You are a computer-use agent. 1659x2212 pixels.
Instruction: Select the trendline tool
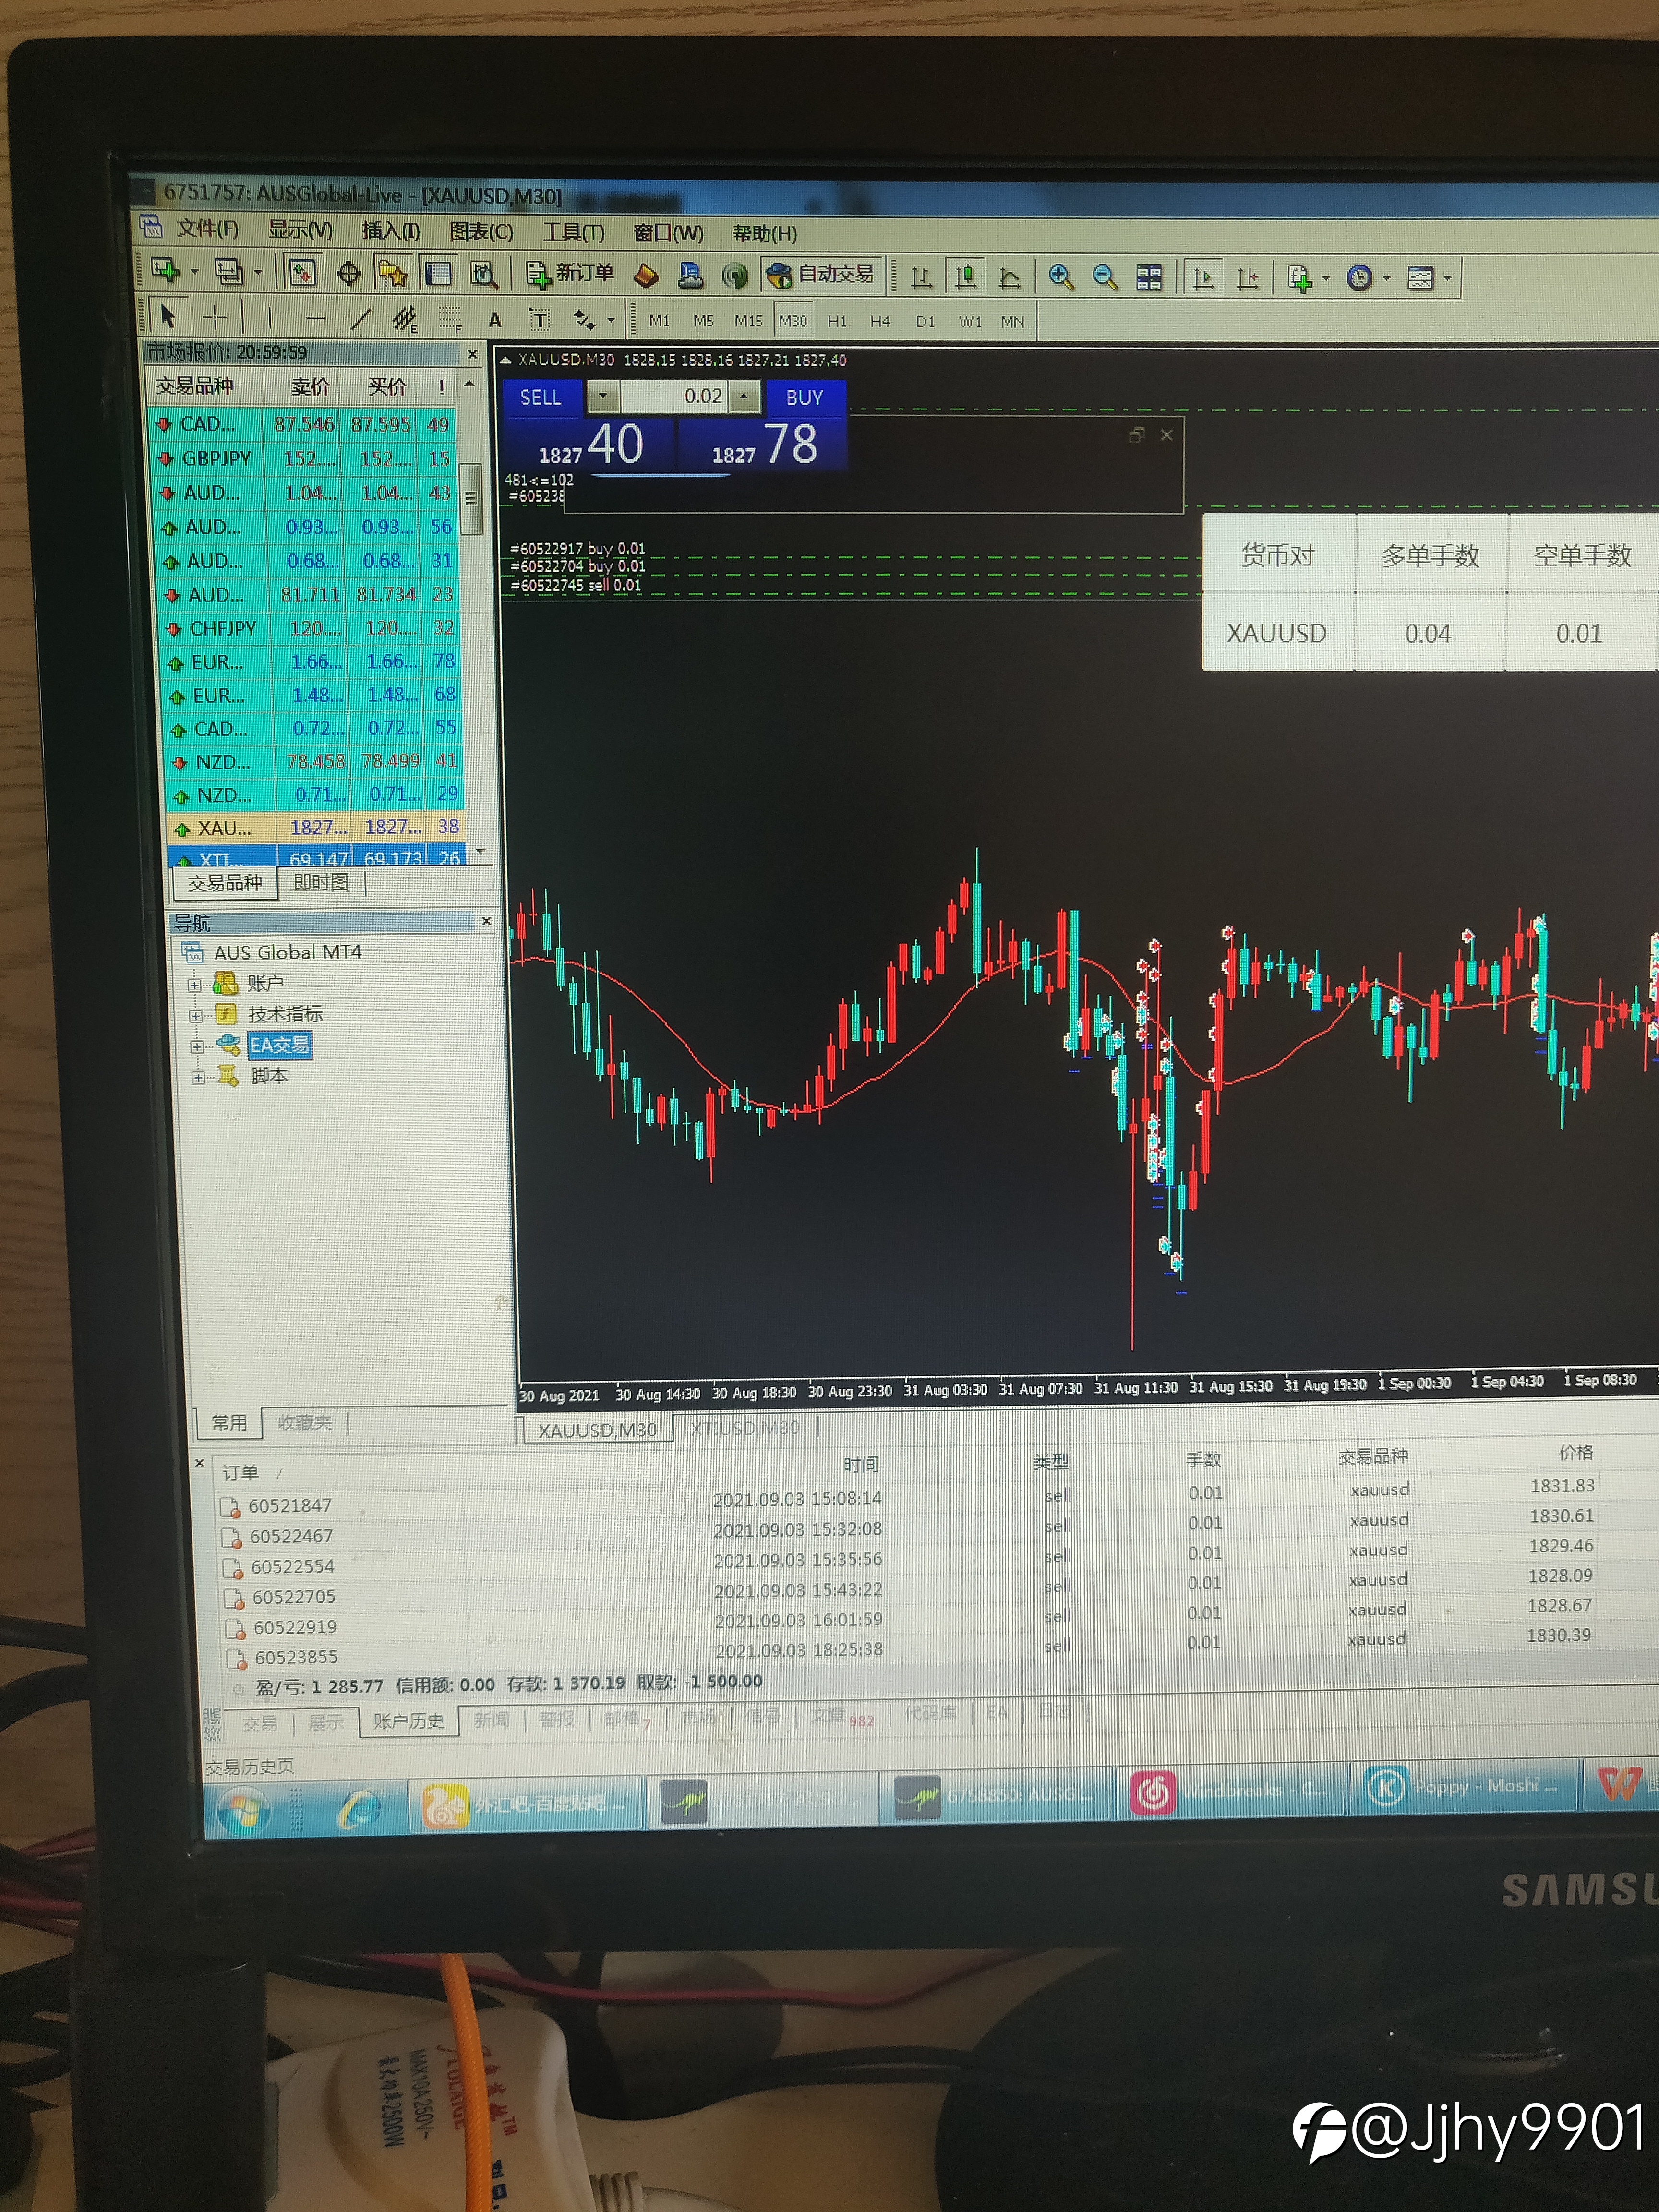coord(360,319)
